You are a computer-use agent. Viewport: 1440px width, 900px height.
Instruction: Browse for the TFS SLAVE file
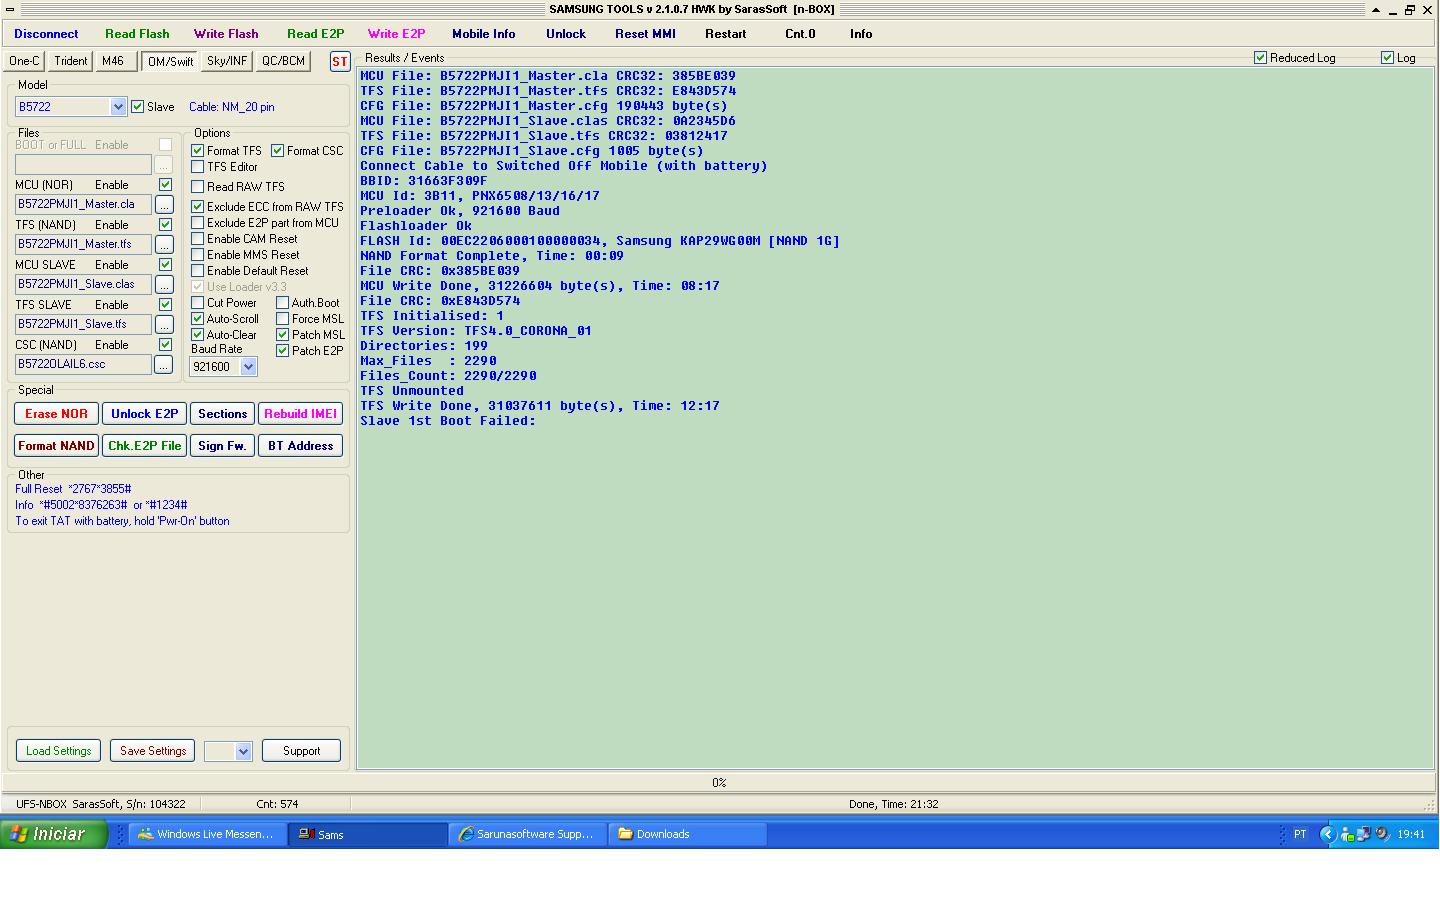pos(164,324)
